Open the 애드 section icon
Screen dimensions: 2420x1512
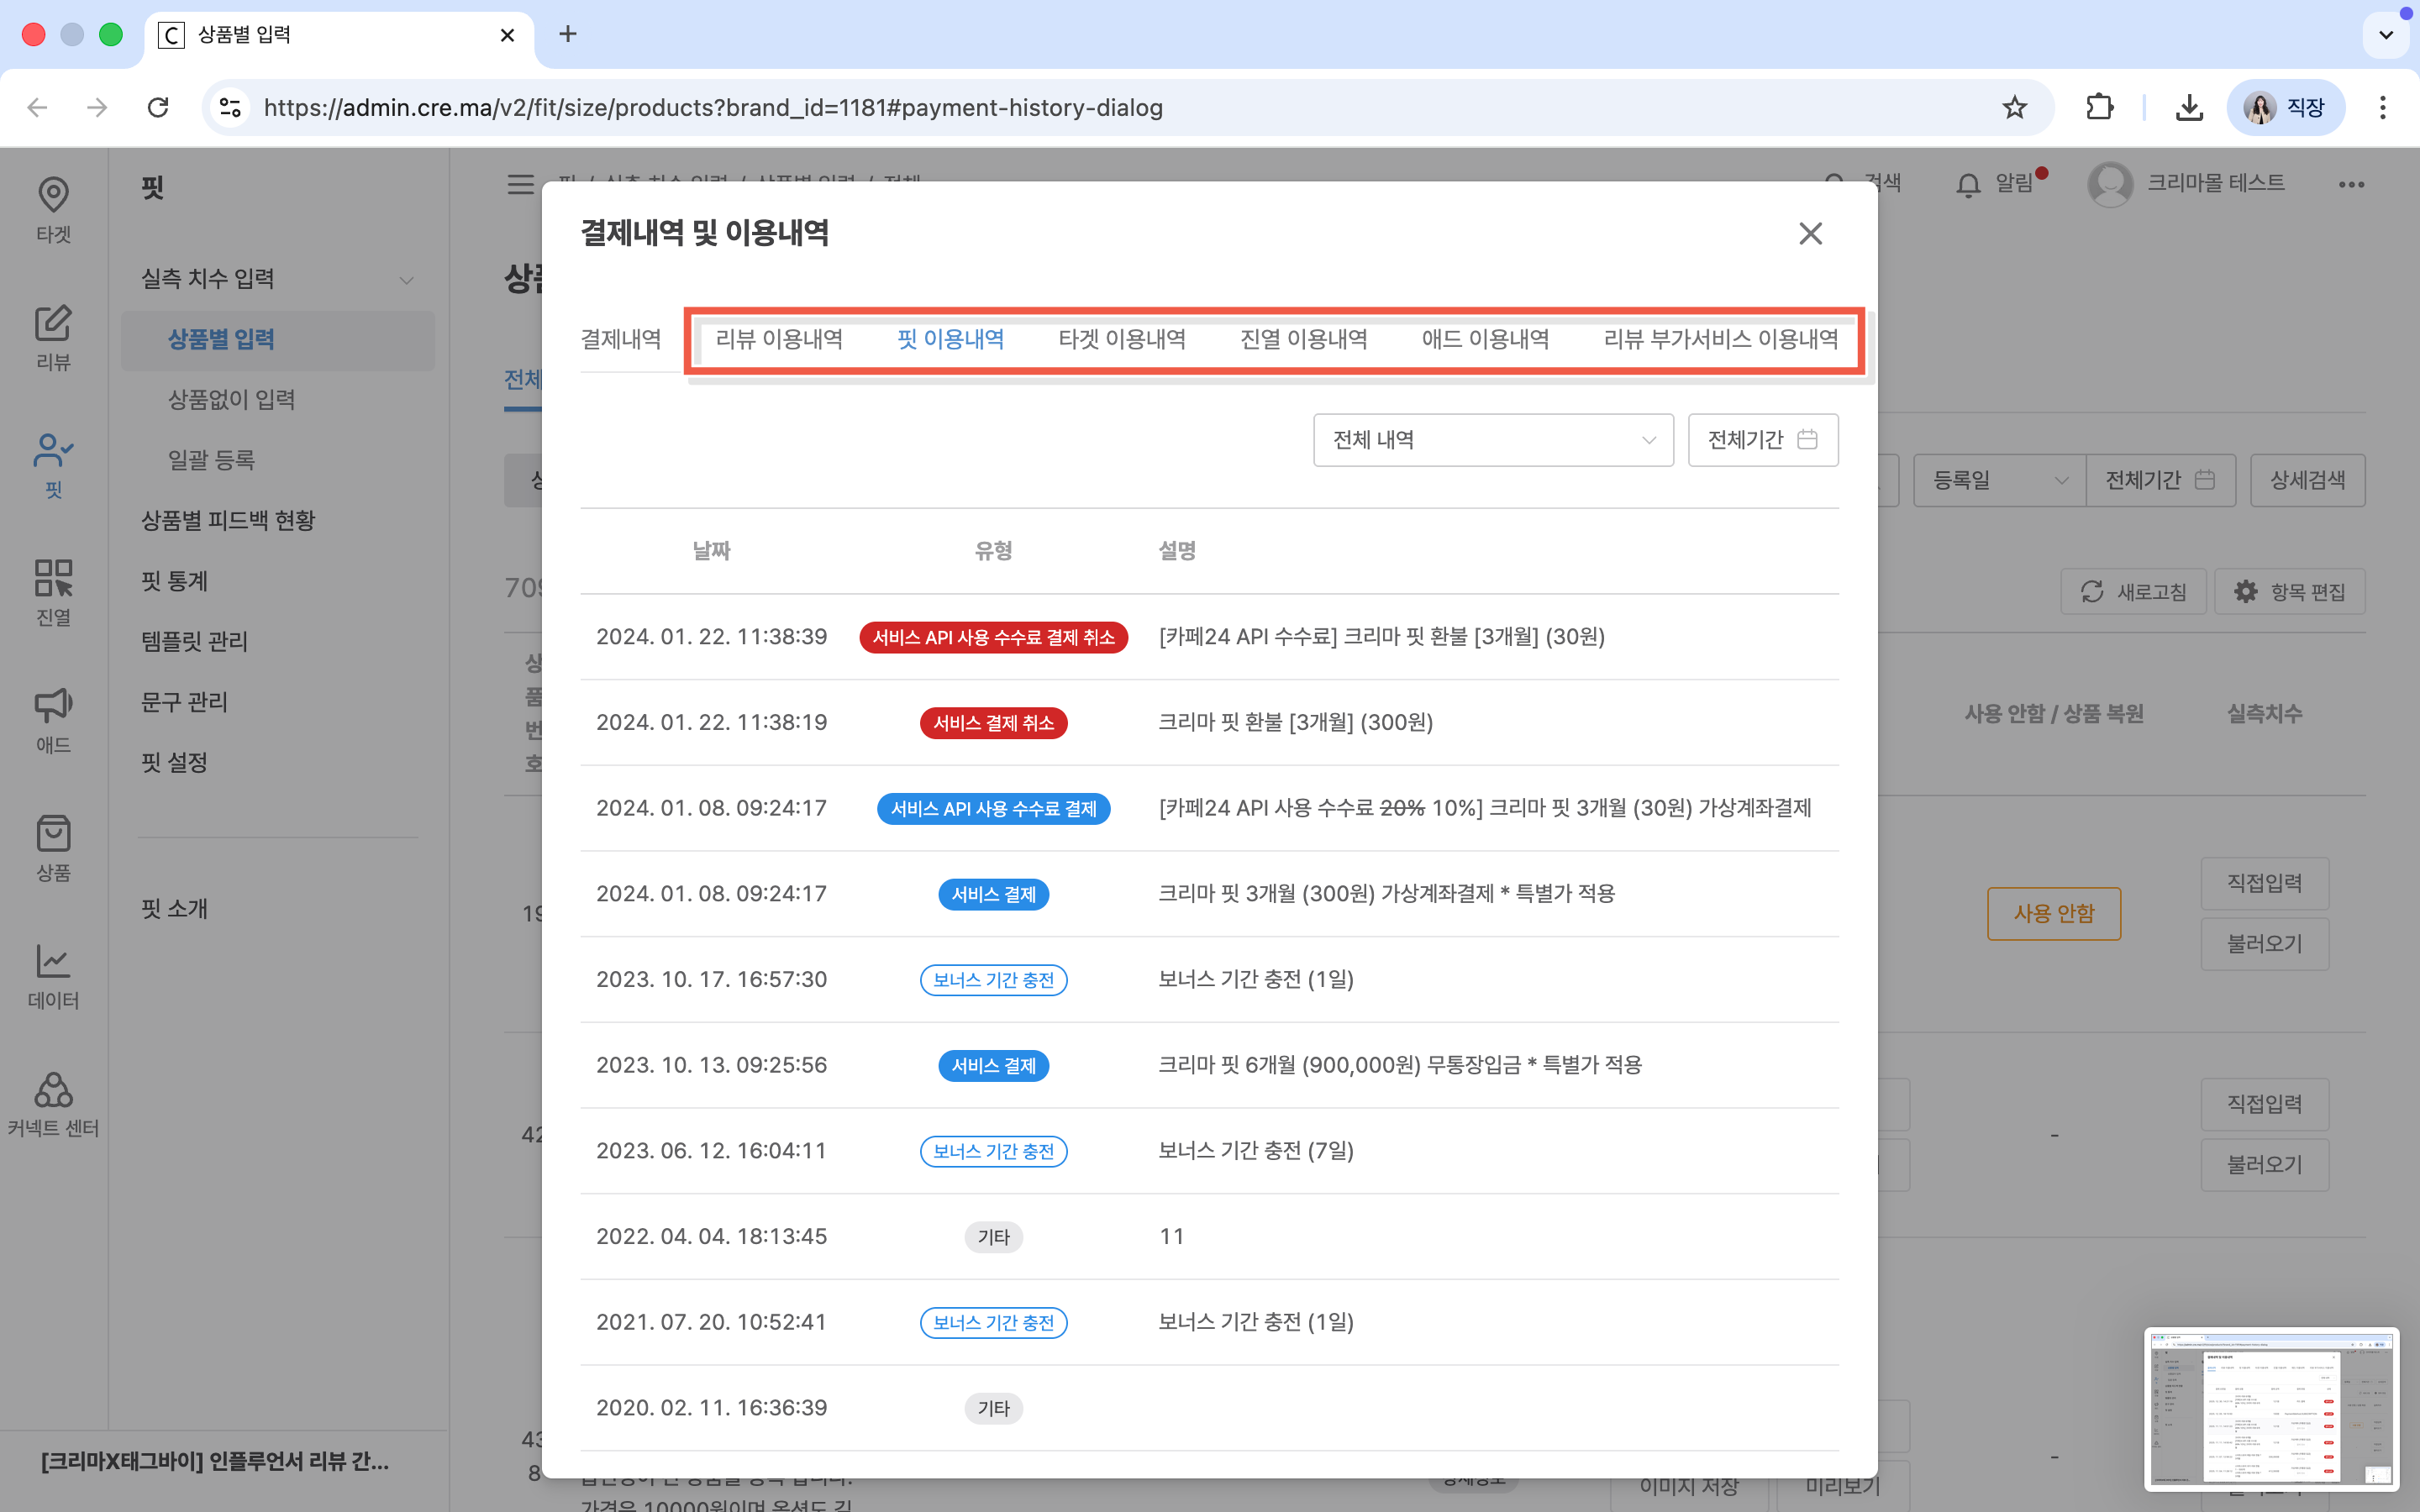tap(52, 718)
